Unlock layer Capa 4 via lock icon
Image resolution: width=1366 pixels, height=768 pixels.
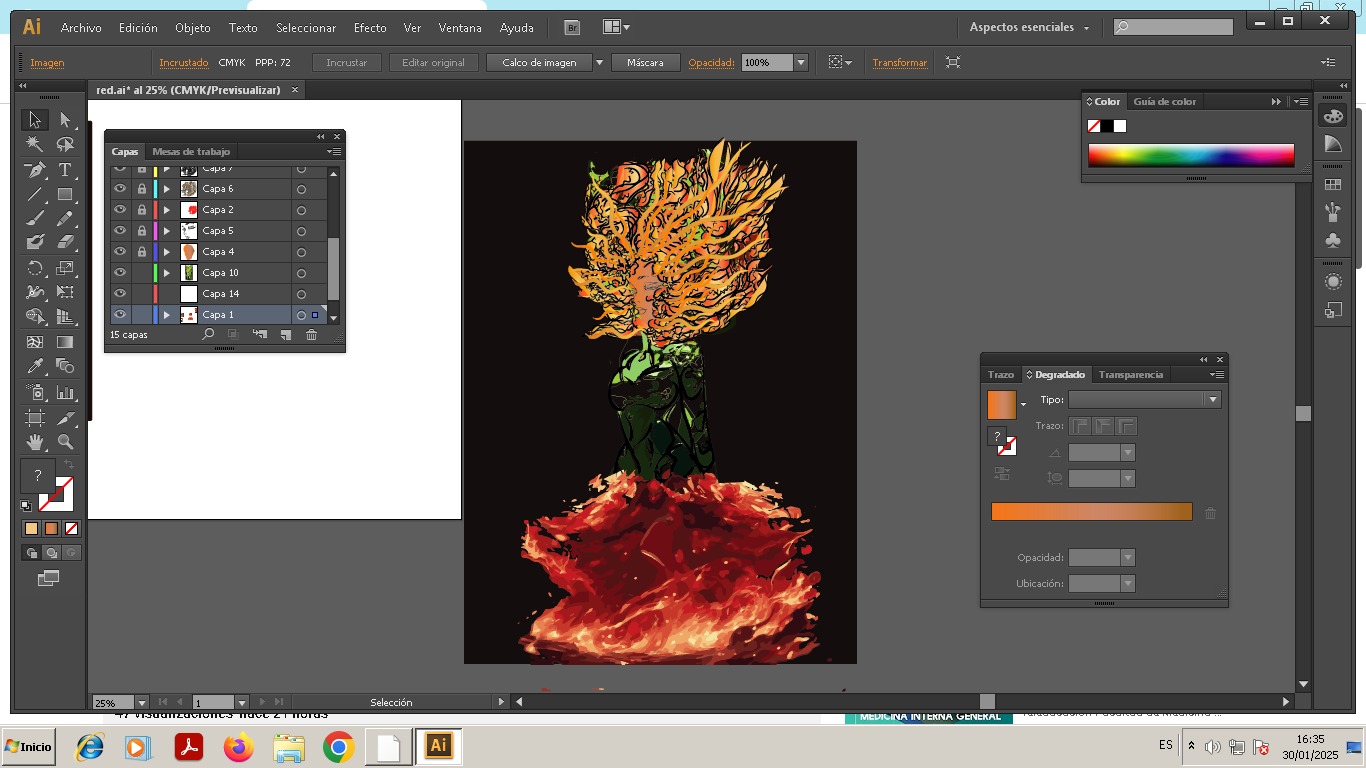[142, 252]
